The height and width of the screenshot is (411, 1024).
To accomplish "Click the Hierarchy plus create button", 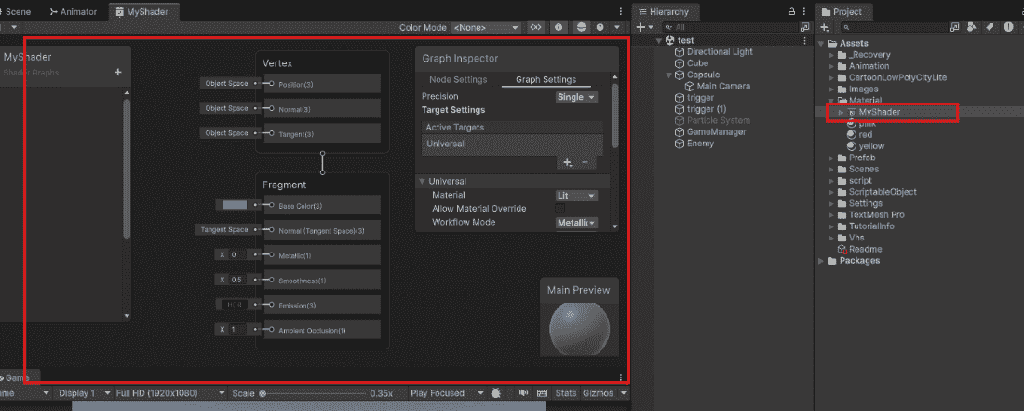I will 641,27.
